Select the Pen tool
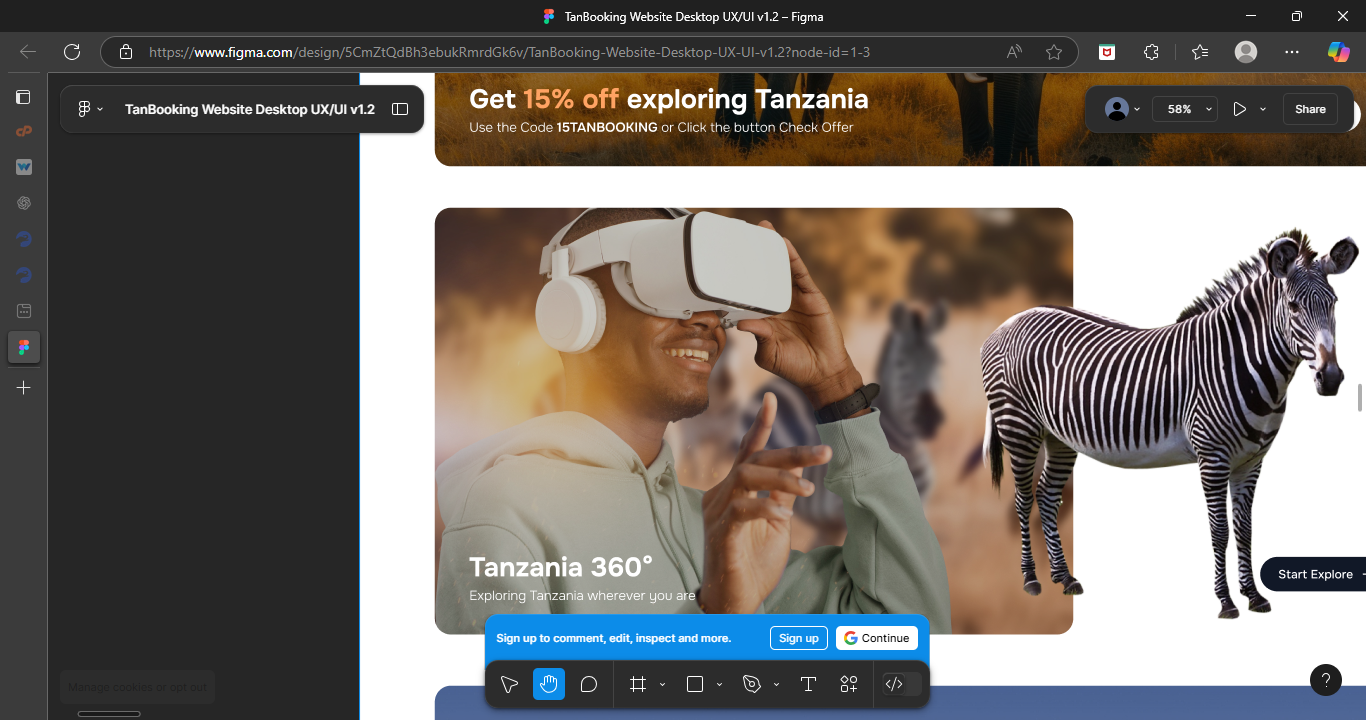The width and height of the screenshot is (1366, 720). [752, 684]
